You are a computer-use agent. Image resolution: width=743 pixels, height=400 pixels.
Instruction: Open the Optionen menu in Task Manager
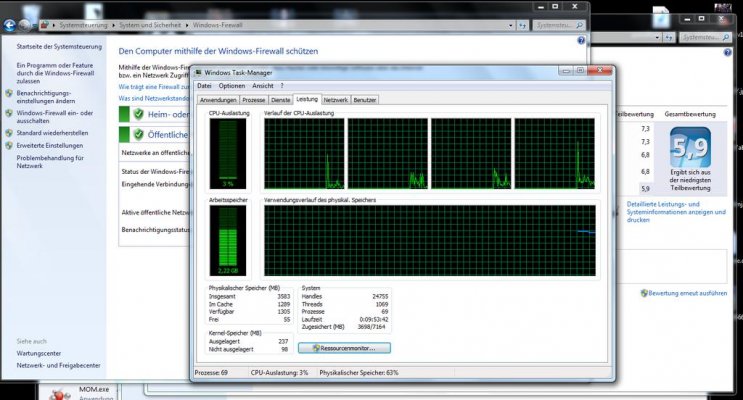pyautogui.click(x=232, y=86)
